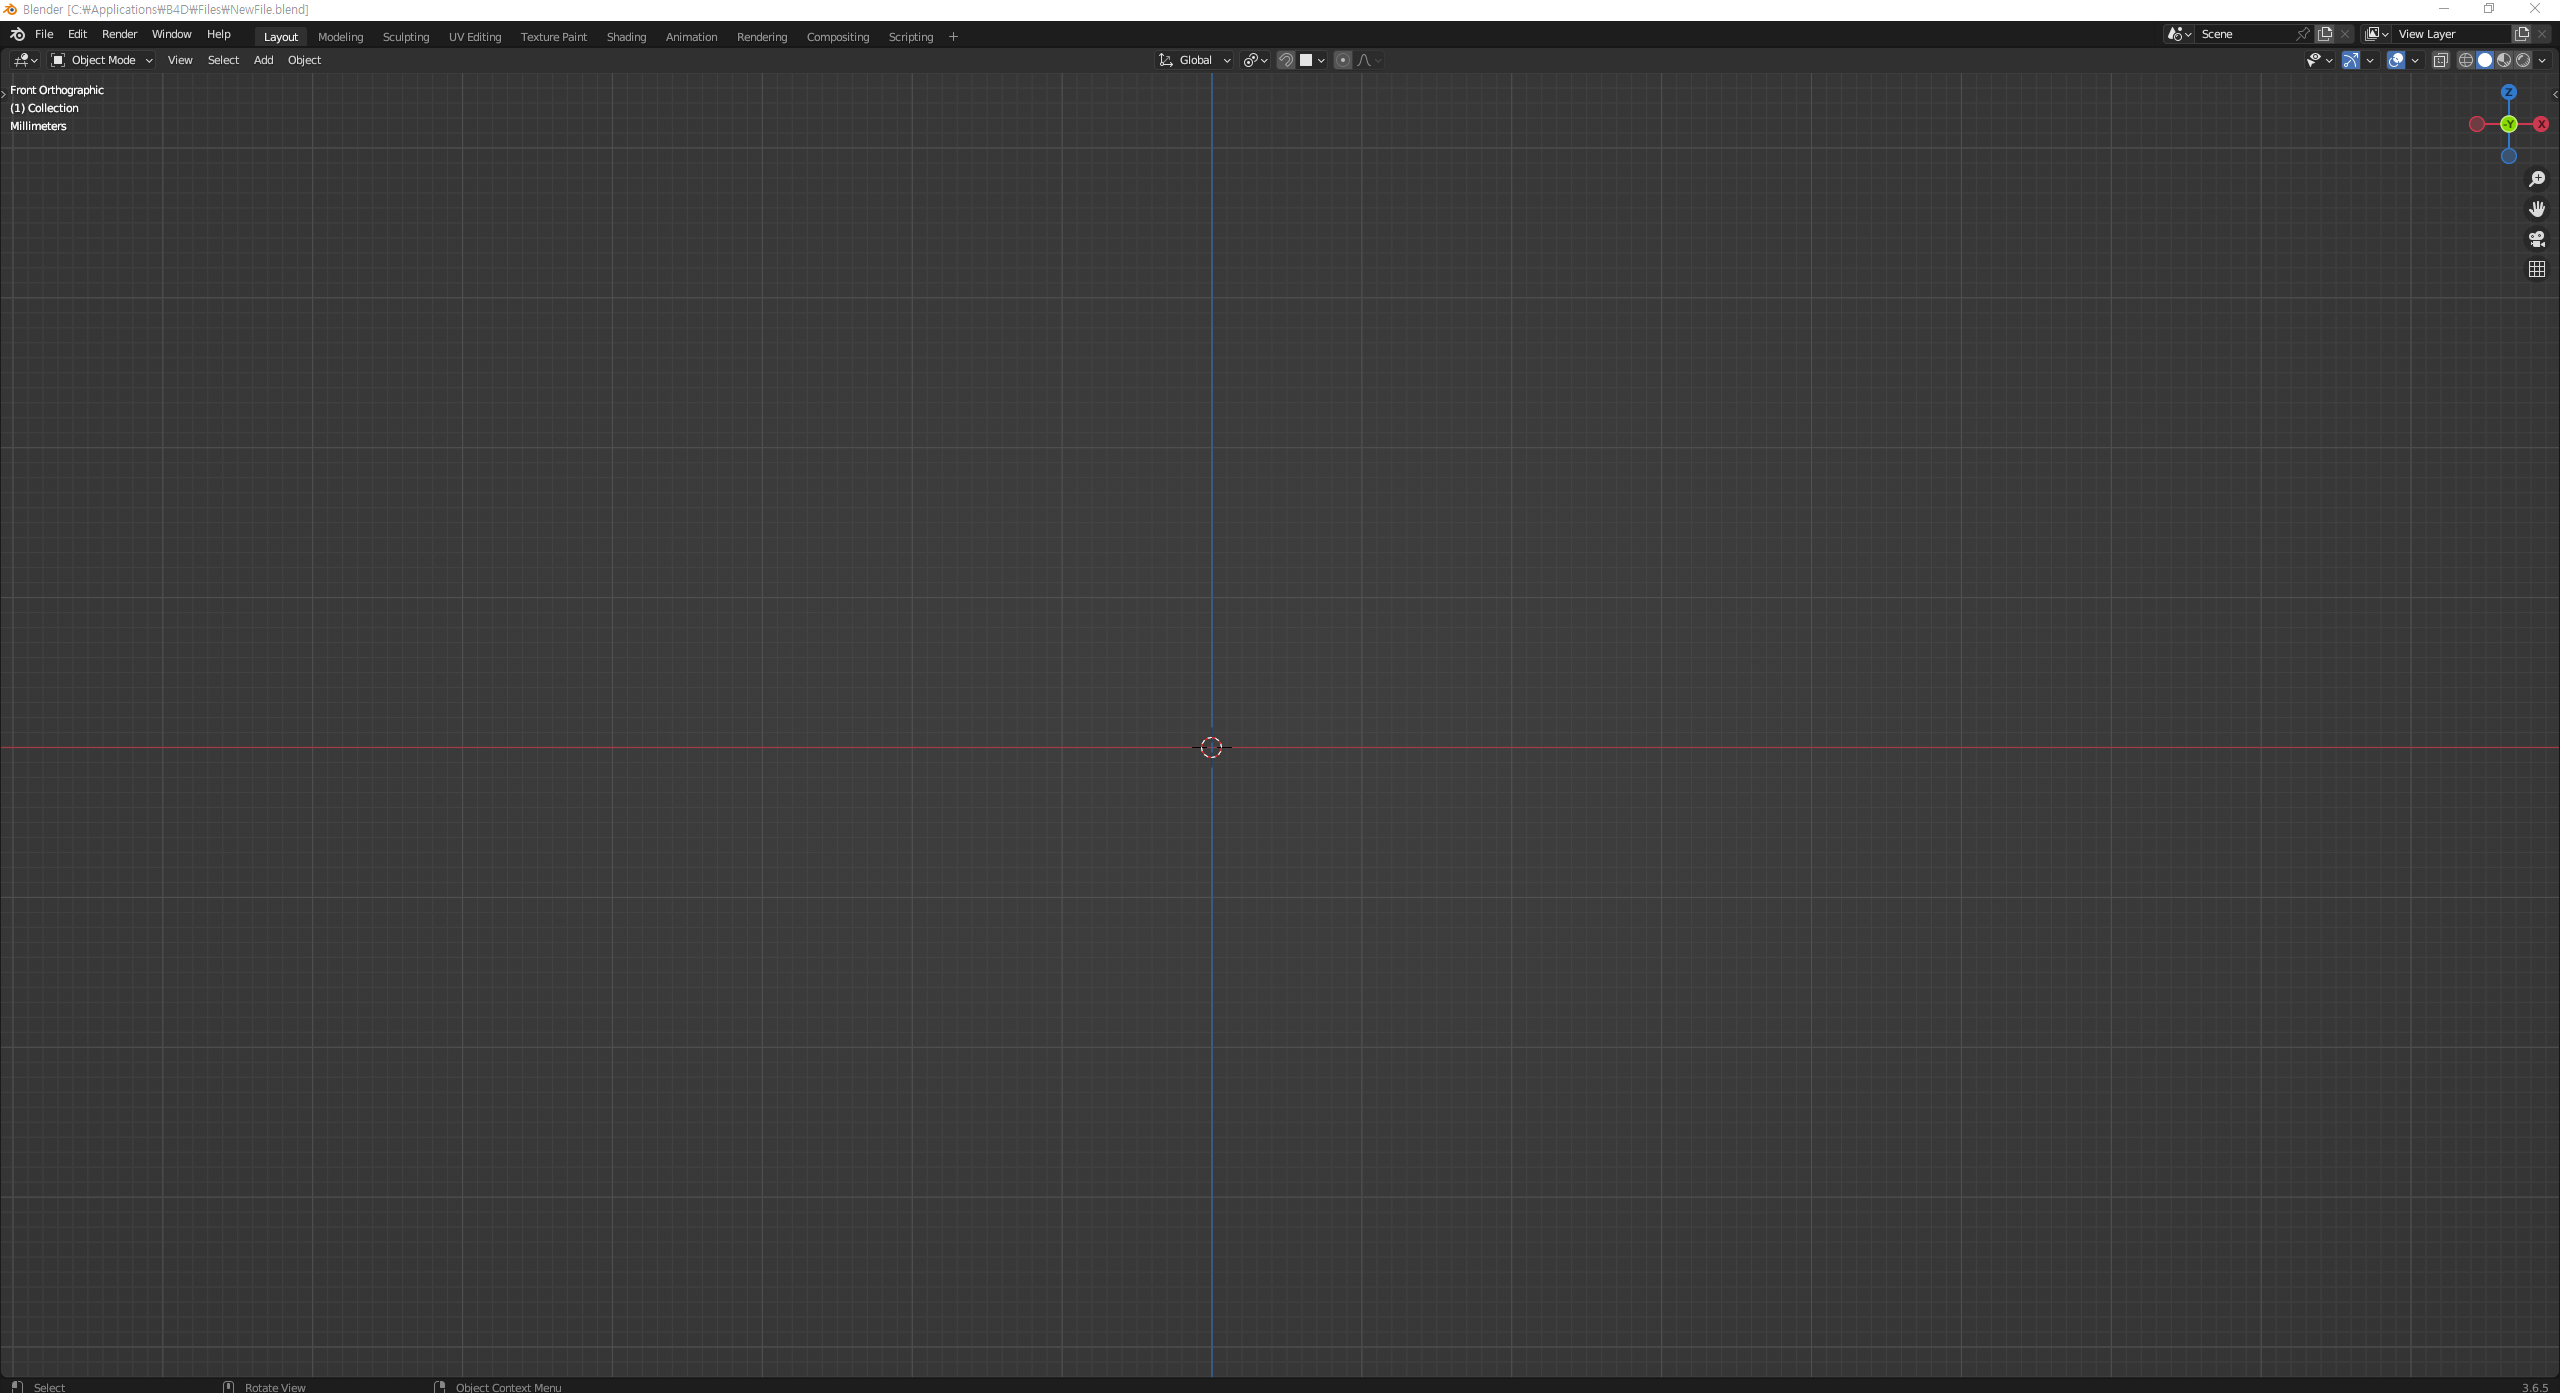Switch to the Scripting workspace tab

point(910,37)
